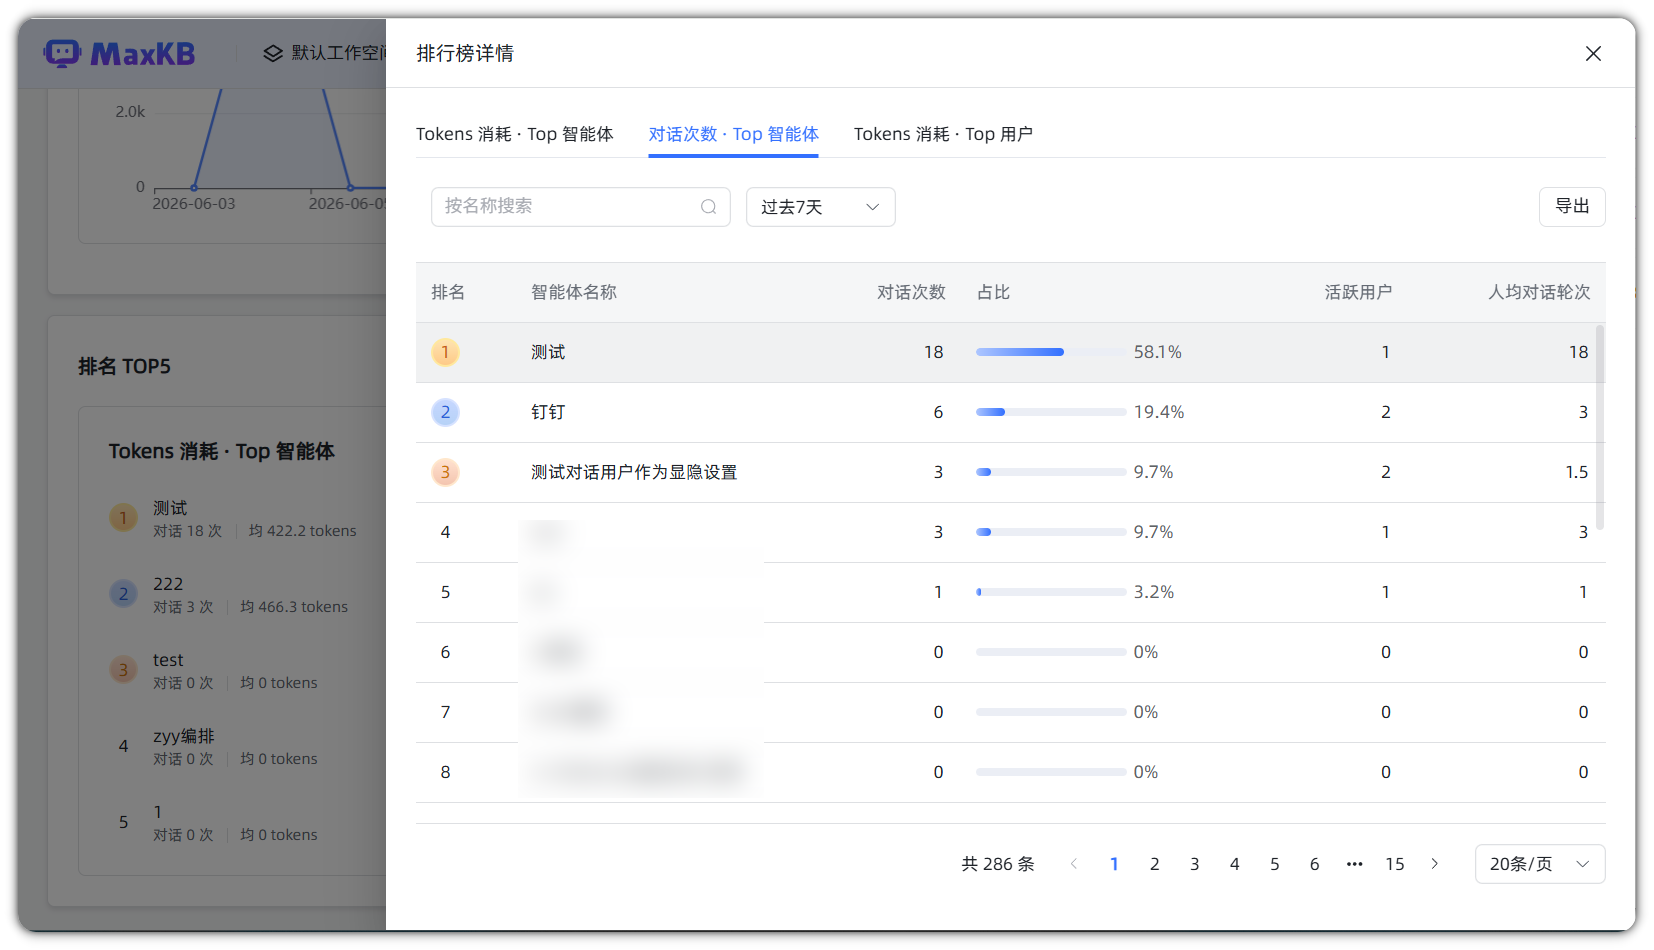Click the 导出 export button
The width and height of the screenshot is (1654, 950).
1572,207
